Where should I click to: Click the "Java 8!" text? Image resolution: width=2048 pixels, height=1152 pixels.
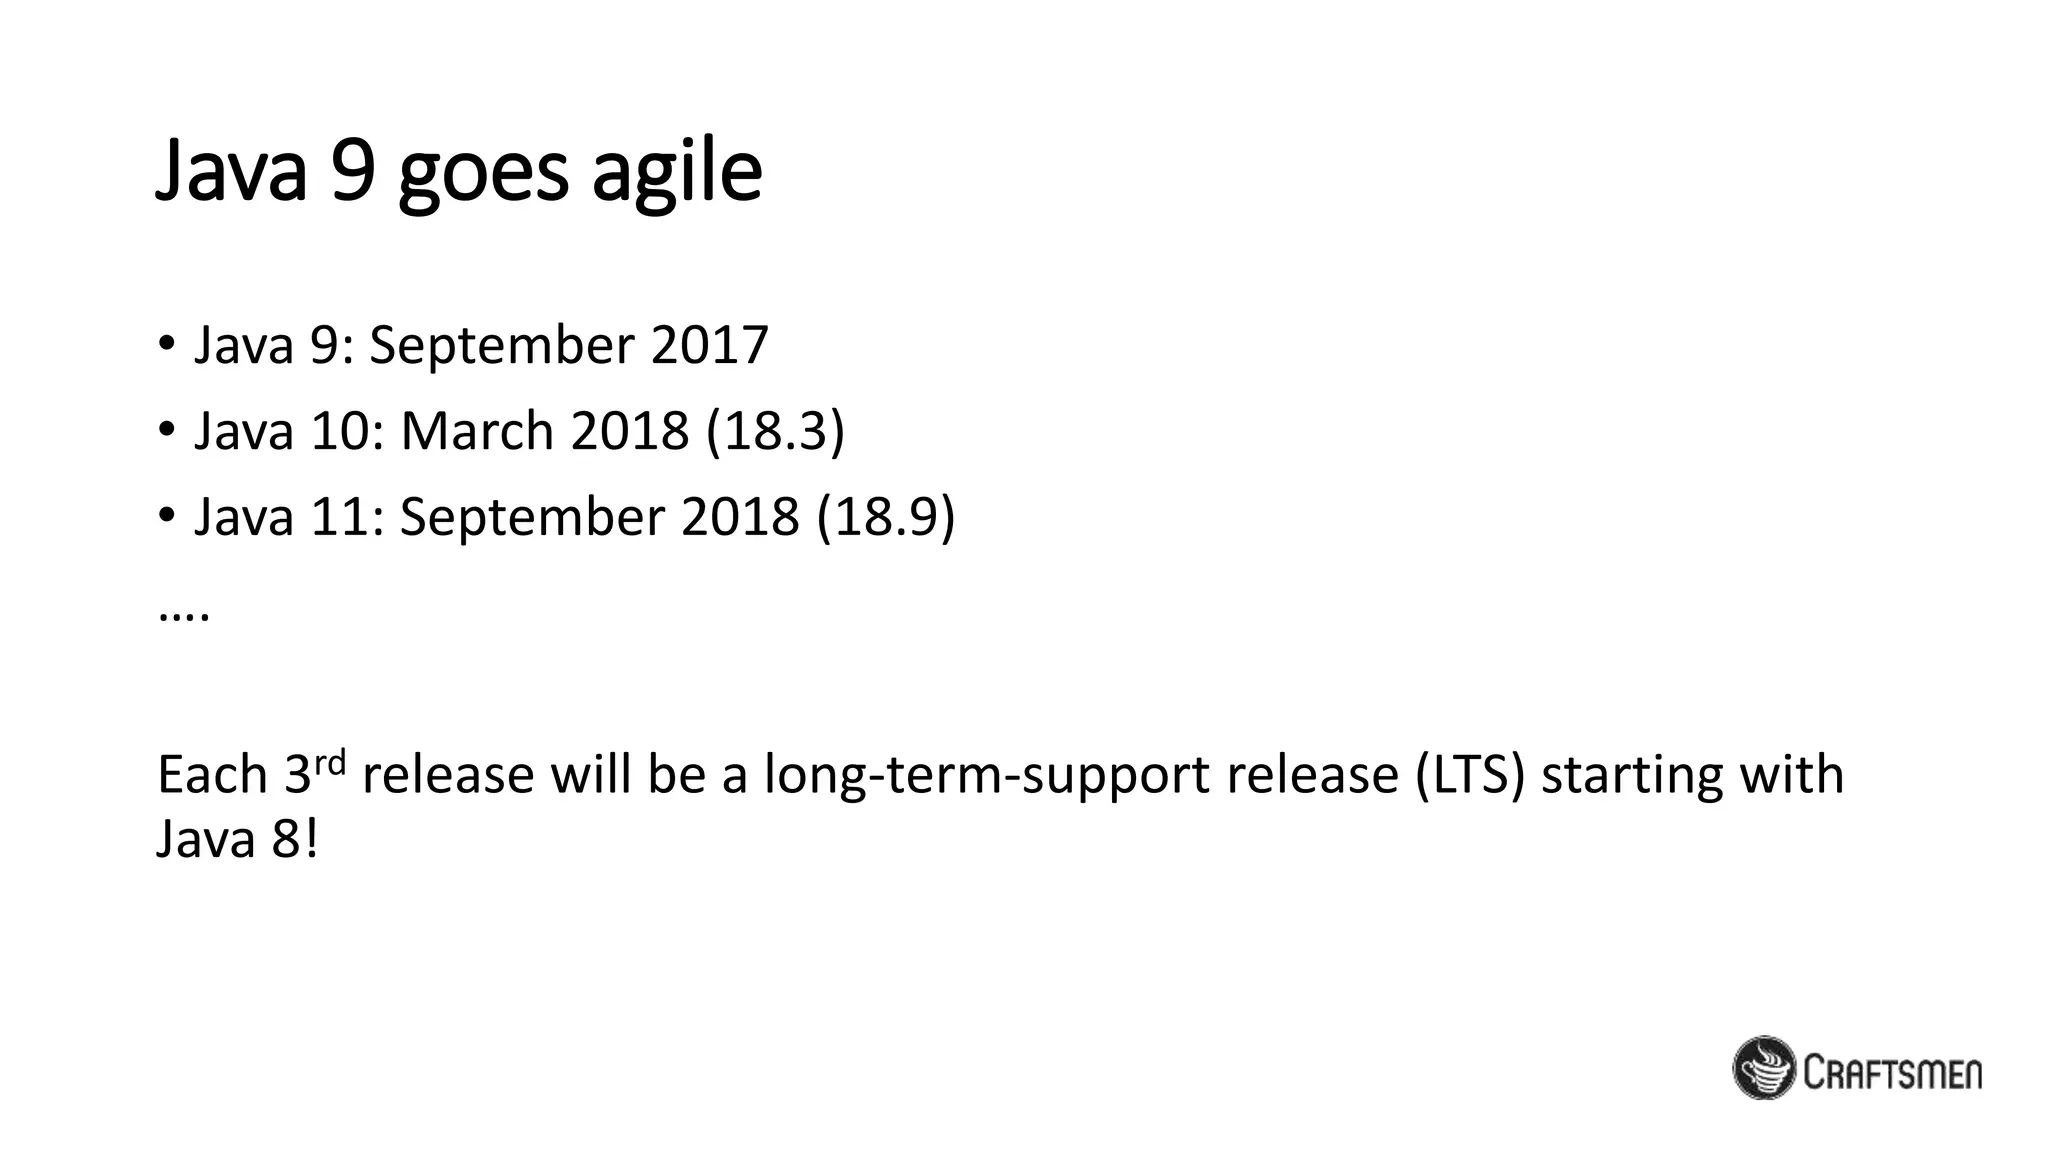pyautogui.click(x=237, y=838)
